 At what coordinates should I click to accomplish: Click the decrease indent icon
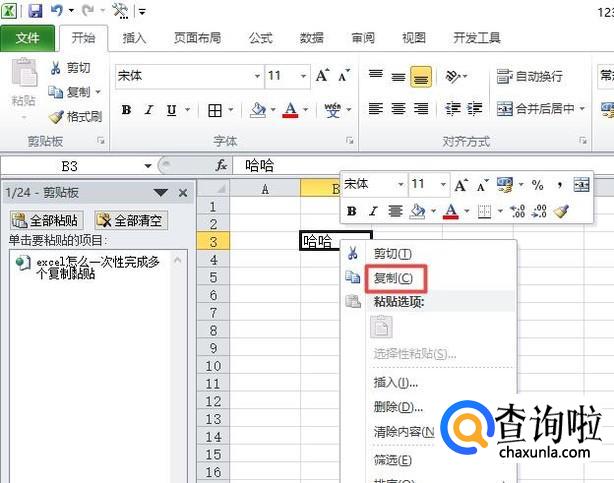click(453, 109)
